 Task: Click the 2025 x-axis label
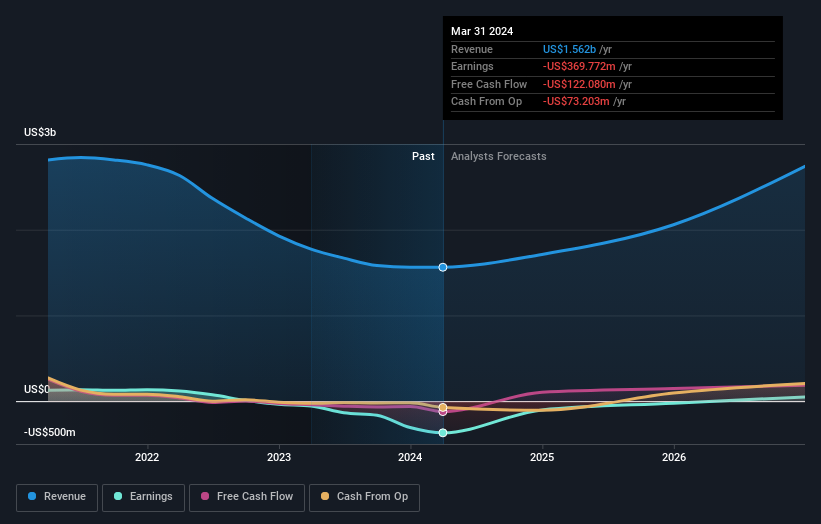542,457
